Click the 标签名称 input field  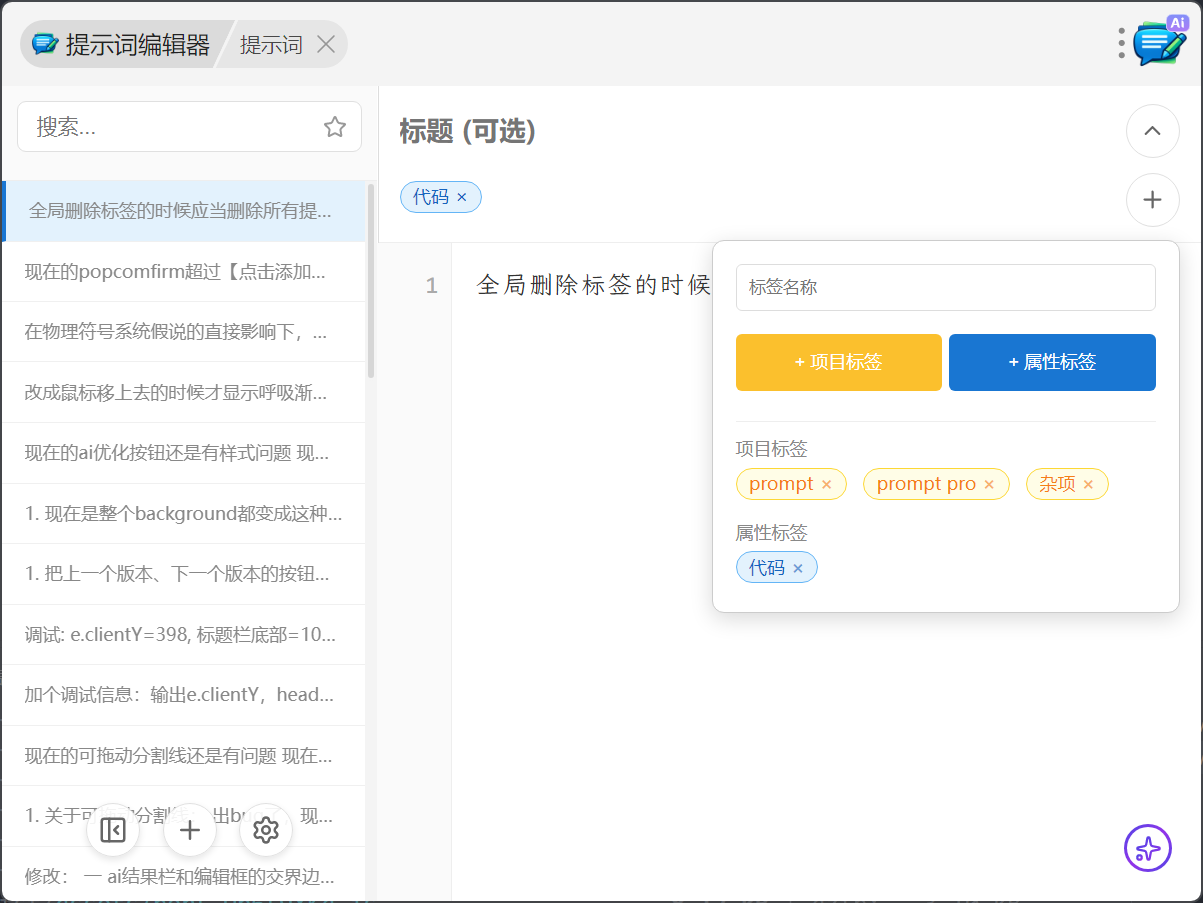[x=945, y=287]
